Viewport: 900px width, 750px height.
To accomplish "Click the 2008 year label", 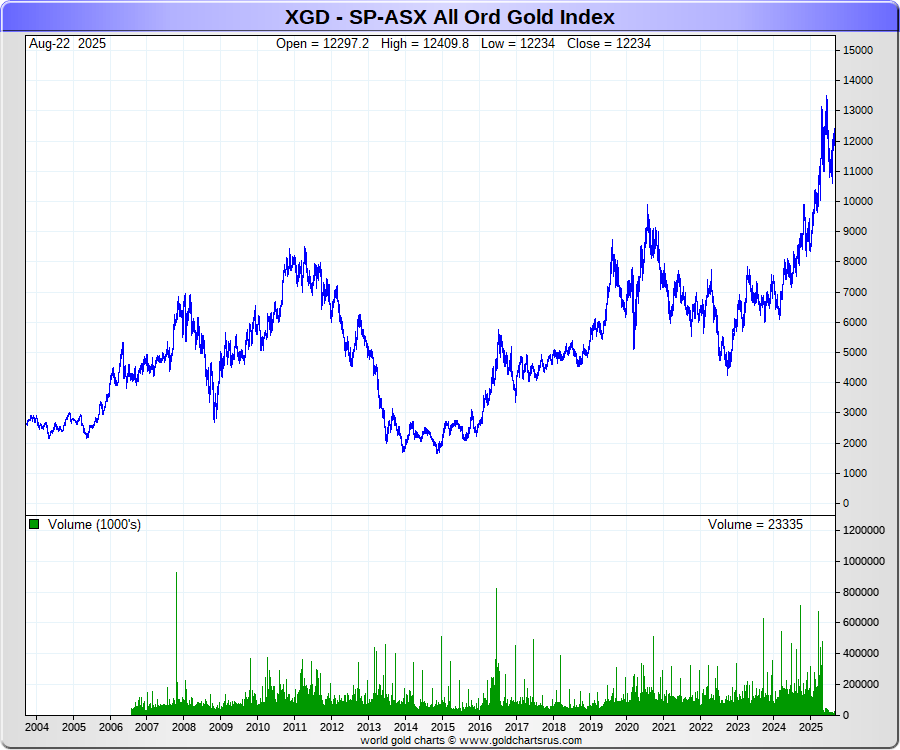I will [x=184, y=727].
